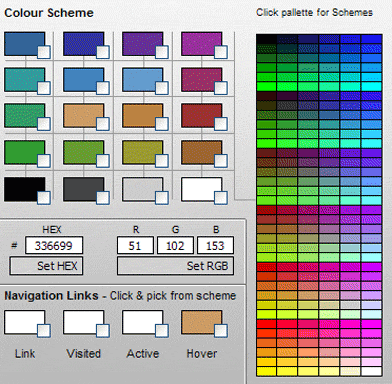Click the pure yellow cell at palette bottom-left
Viewport: 392px width, 384px height.
point(267,371)
